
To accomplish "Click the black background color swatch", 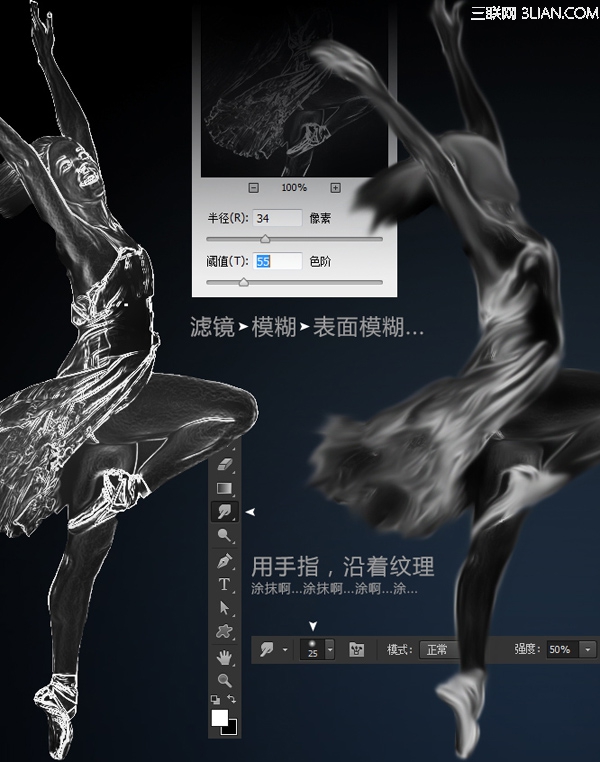I will click(x=231, y=728).
